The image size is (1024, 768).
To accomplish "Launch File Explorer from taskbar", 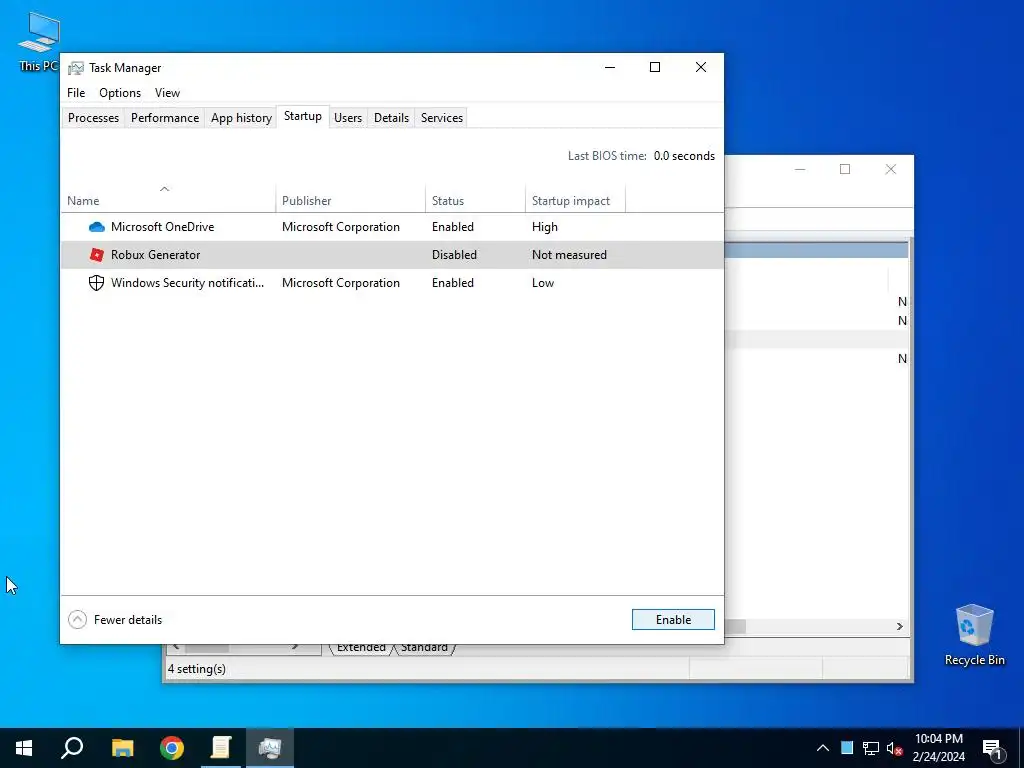I will click(122, 748).
